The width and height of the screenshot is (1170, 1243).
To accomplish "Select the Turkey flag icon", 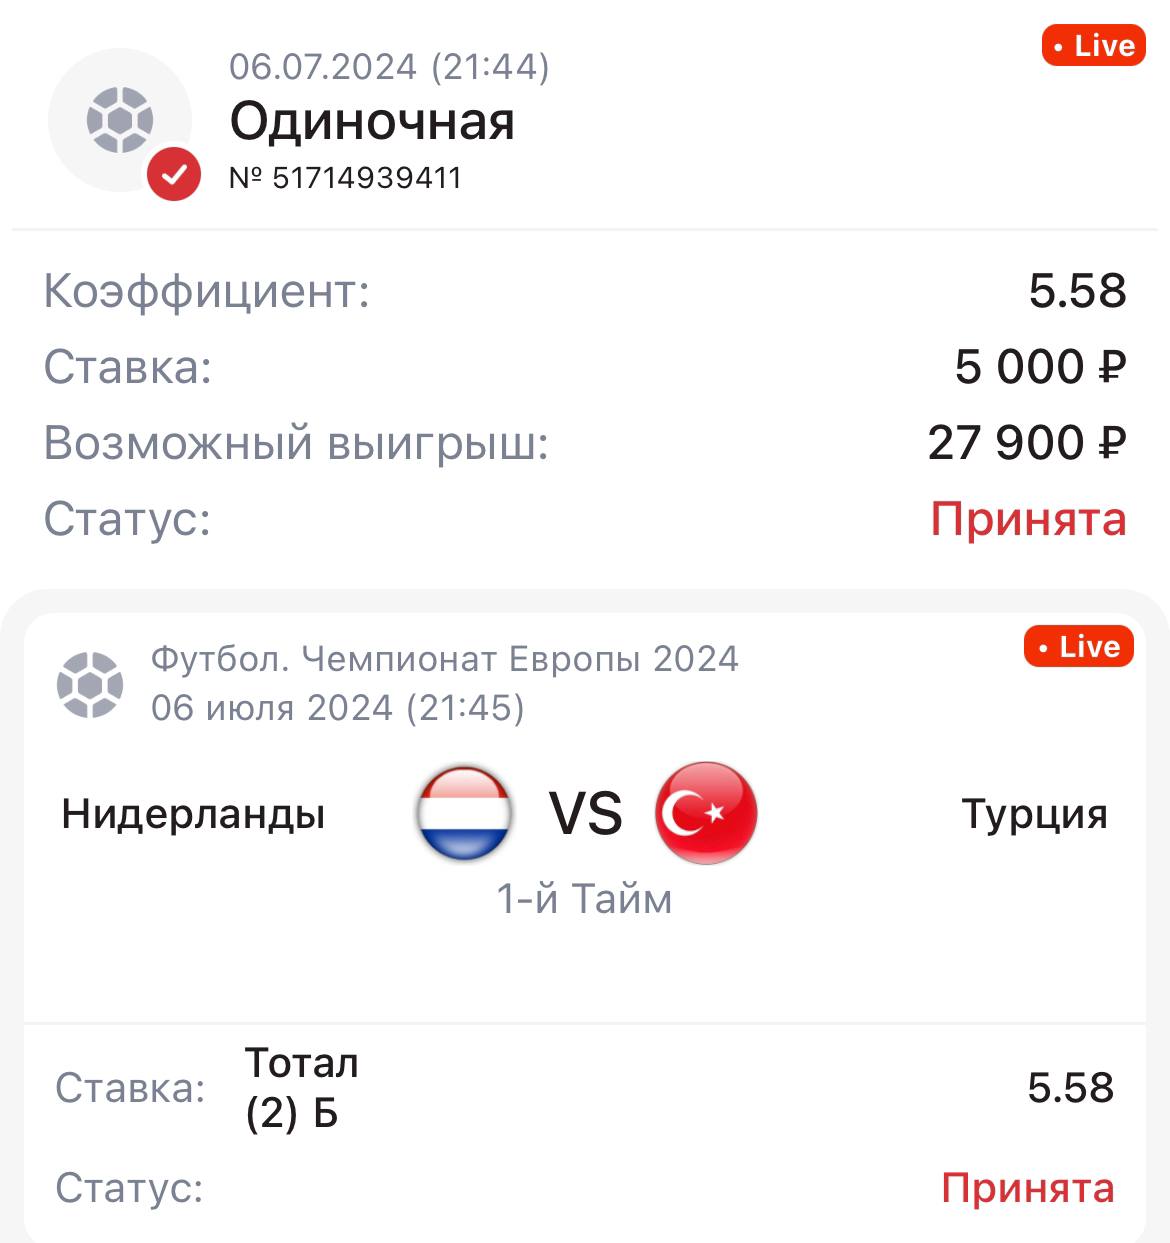I will [706, 813].
